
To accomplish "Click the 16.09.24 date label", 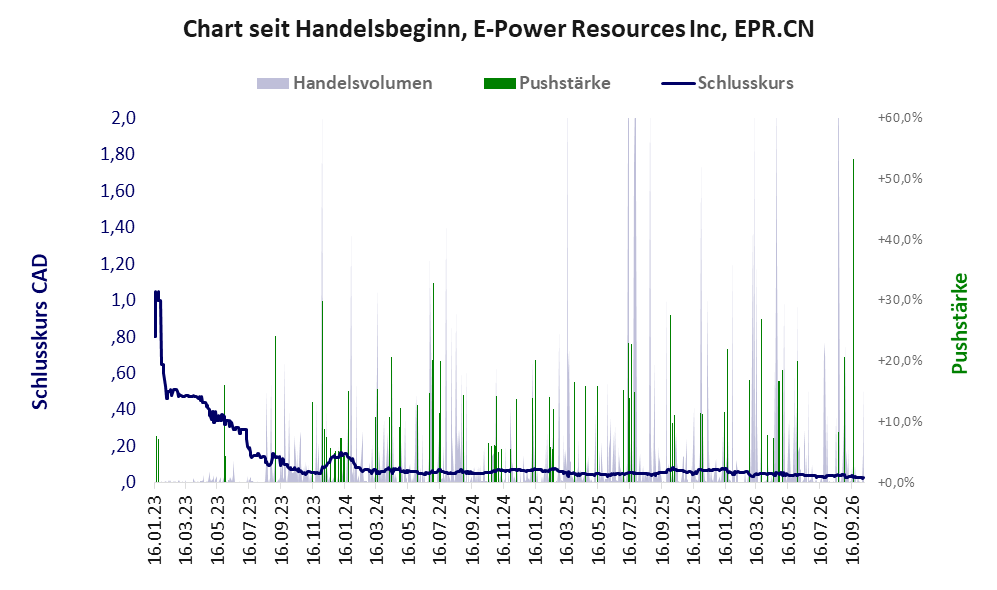I will (472, 529).
